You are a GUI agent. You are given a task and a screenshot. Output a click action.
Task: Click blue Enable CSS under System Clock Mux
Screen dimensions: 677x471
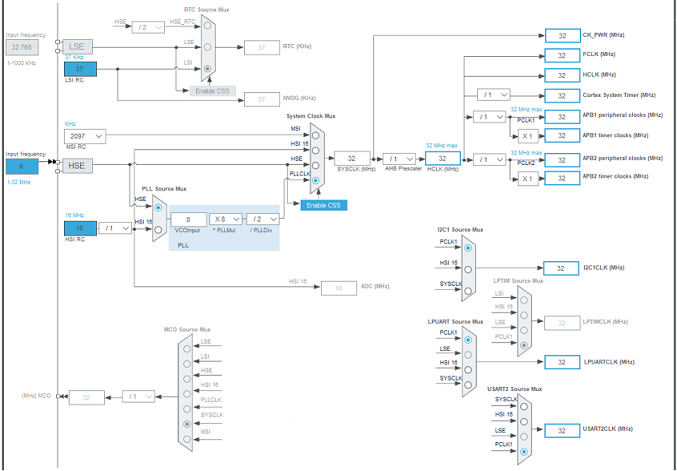tap(324, 205)
